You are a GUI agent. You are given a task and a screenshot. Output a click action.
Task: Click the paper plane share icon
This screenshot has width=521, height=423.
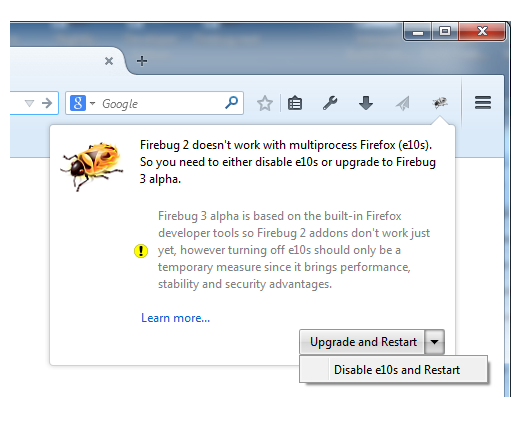(x=403, y=103)
